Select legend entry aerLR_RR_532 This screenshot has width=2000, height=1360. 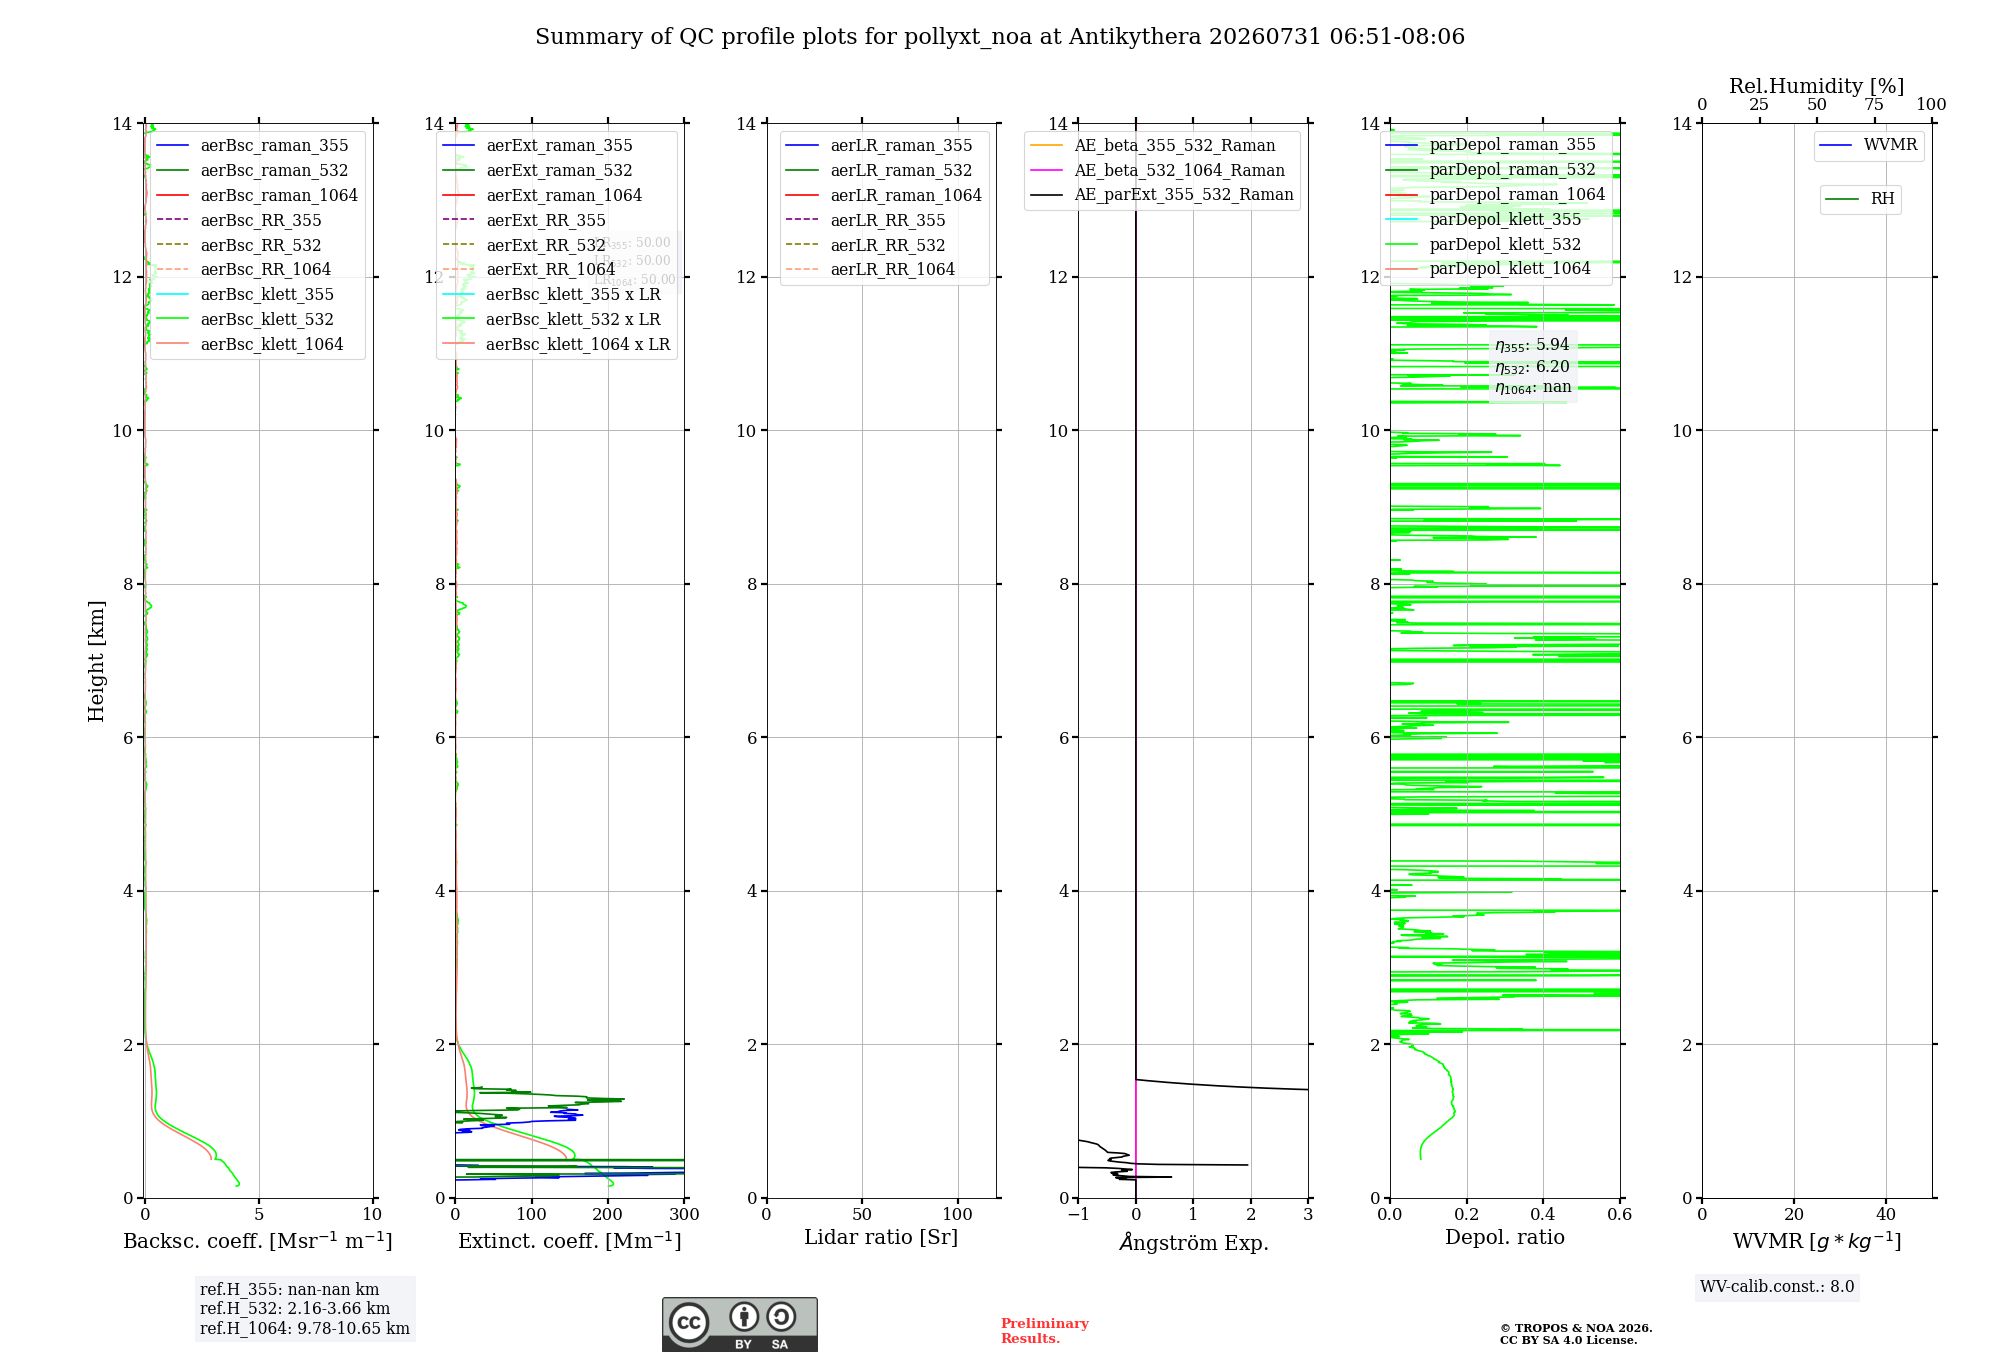(866, 245)
